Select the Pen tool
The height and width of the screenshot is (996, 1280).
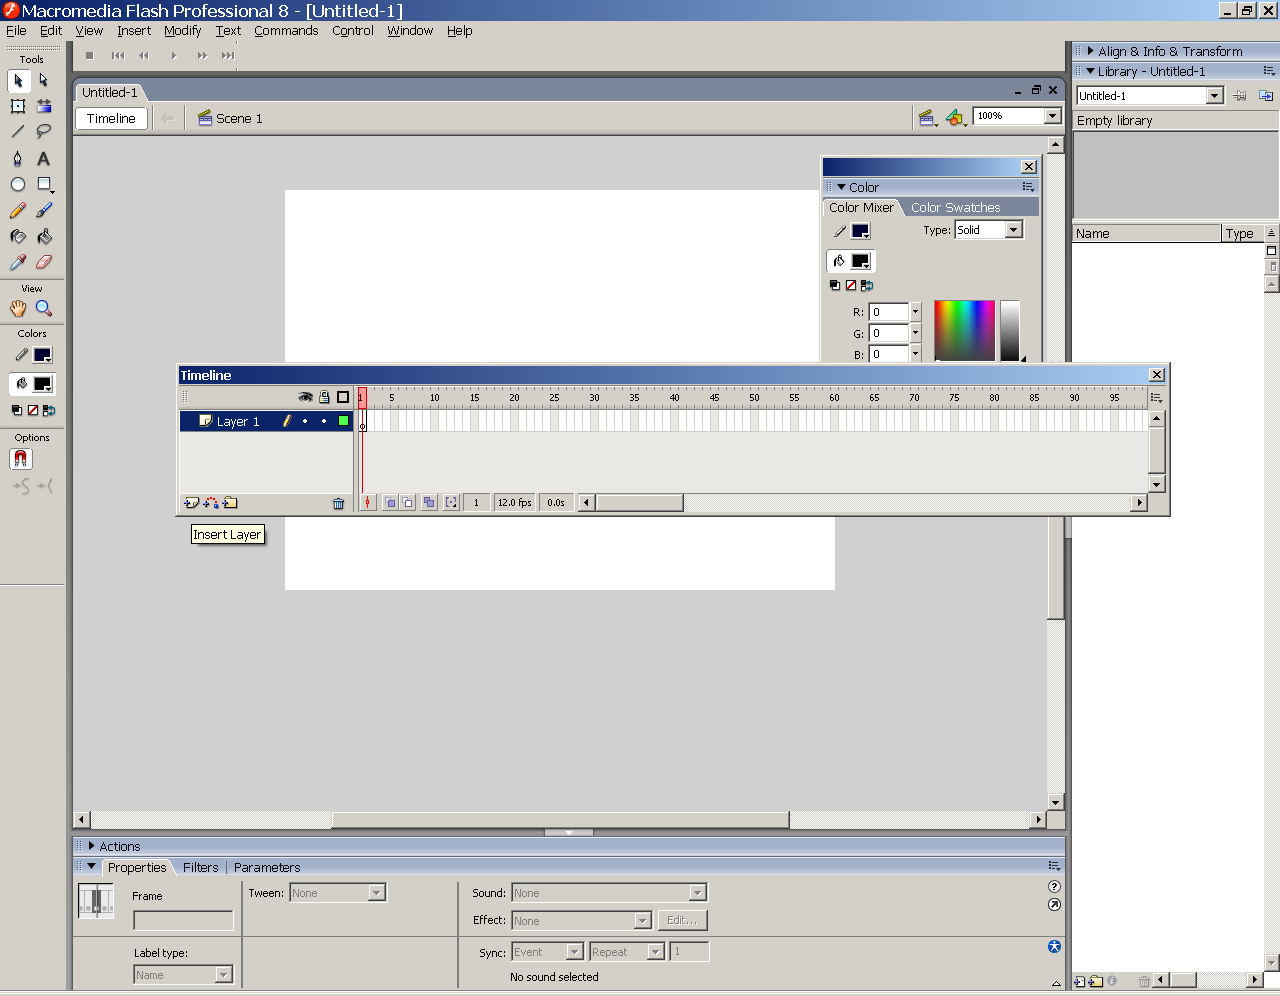(18, 158)
